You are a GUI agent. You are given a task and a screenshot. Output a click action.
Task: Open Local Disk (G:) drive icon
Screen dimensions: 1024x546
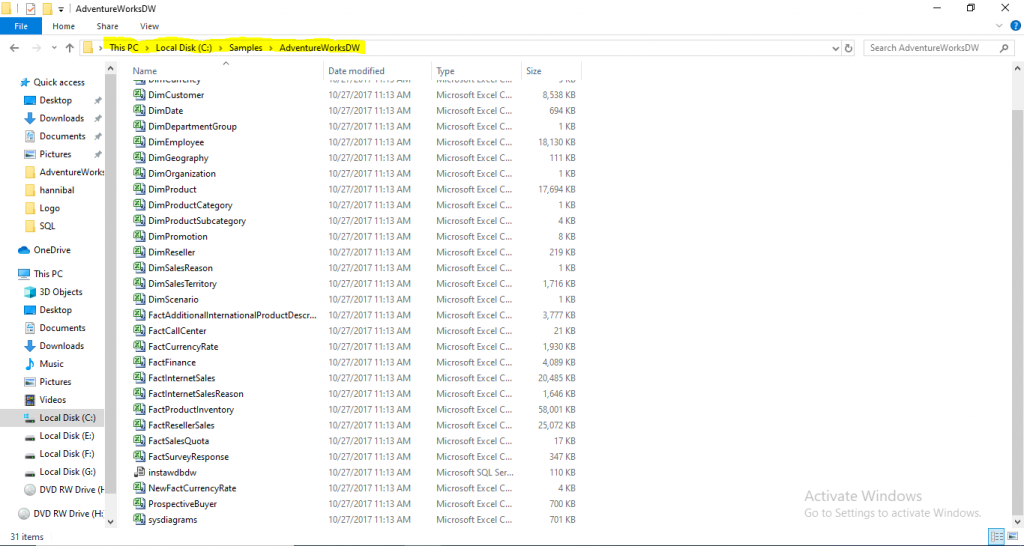(x=29, y=472)
